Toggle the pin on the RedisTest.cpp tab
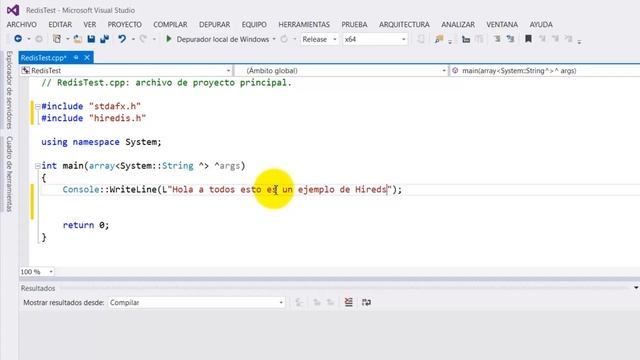 (x=76, y=58)
